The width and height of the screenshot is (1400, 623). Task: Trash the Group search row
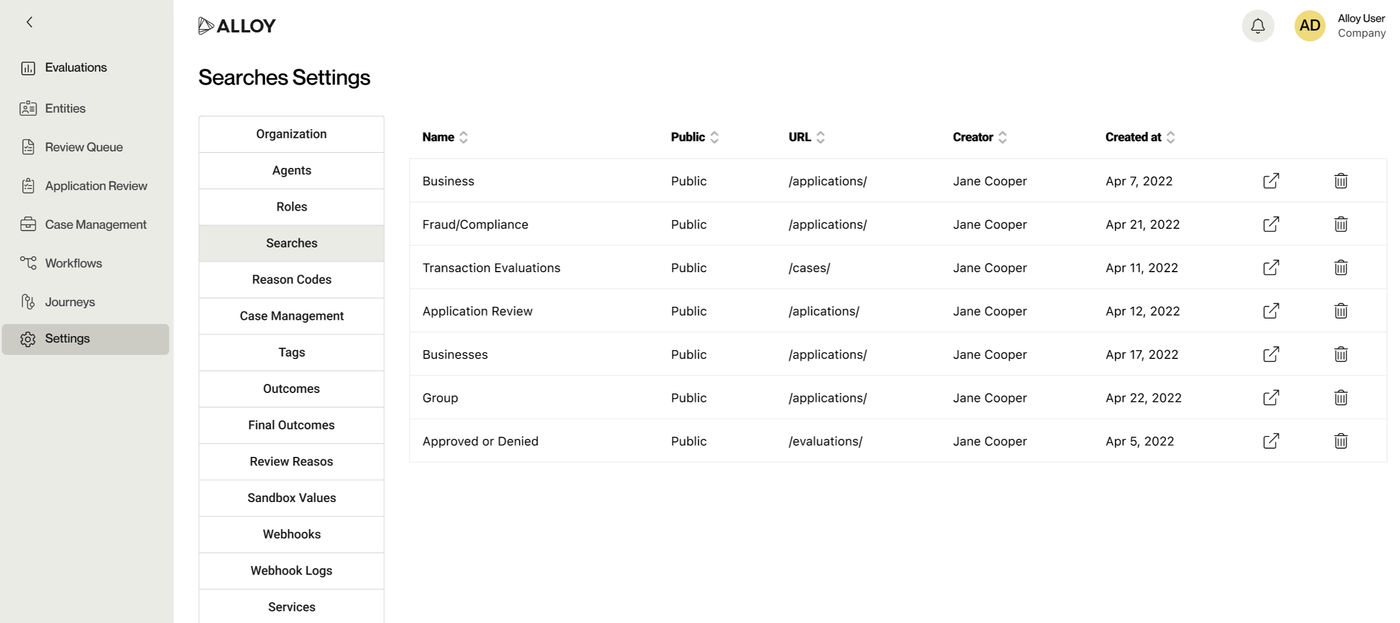(1341, 398)
